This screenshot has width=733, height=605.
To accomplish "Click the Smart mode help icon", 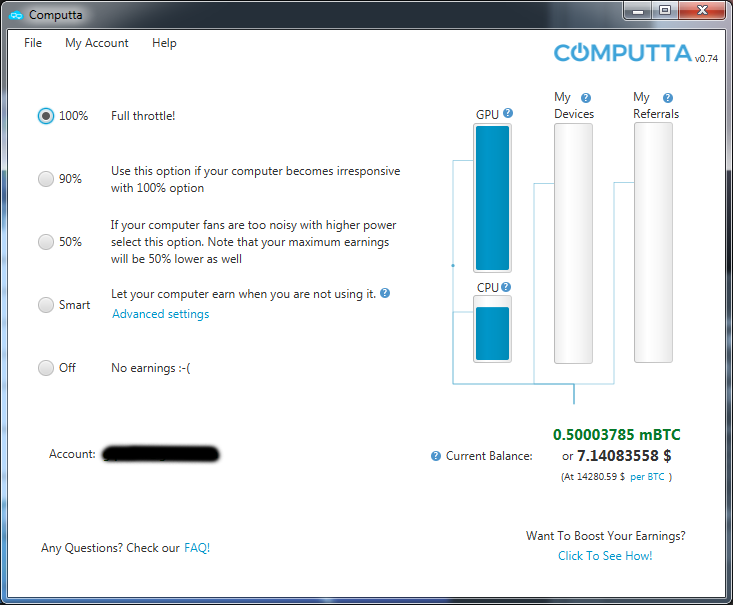I will 385,293.
